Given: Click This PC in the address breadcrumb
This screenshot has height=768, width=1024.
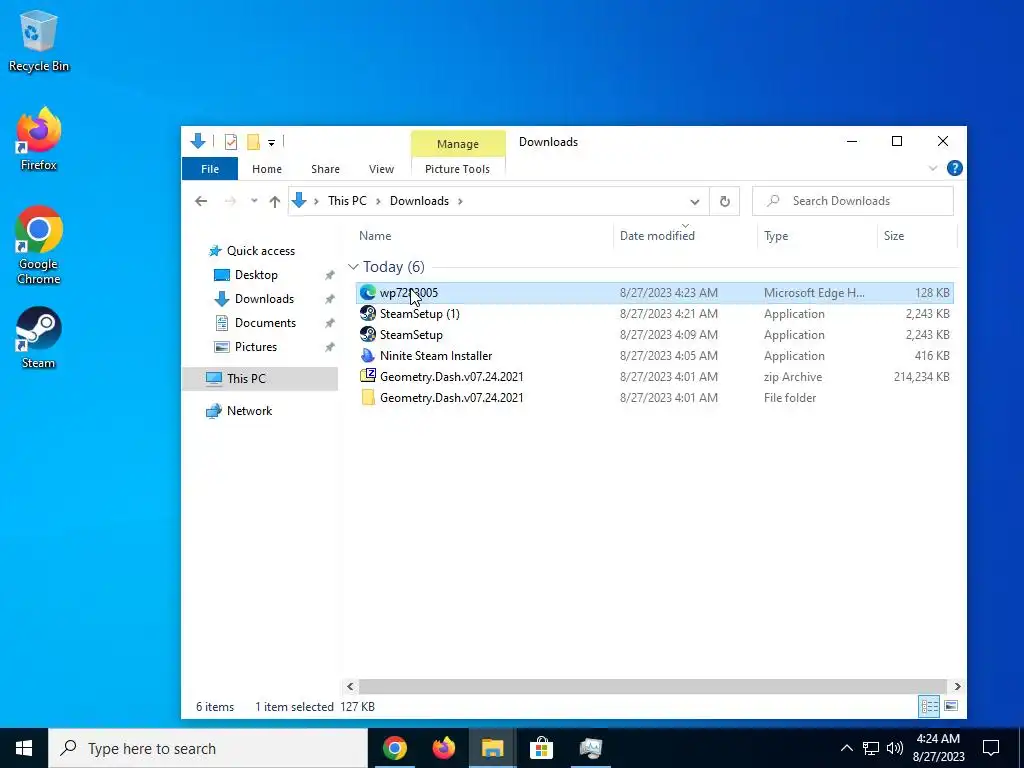Looking at the screenshot, I should 347,201.
